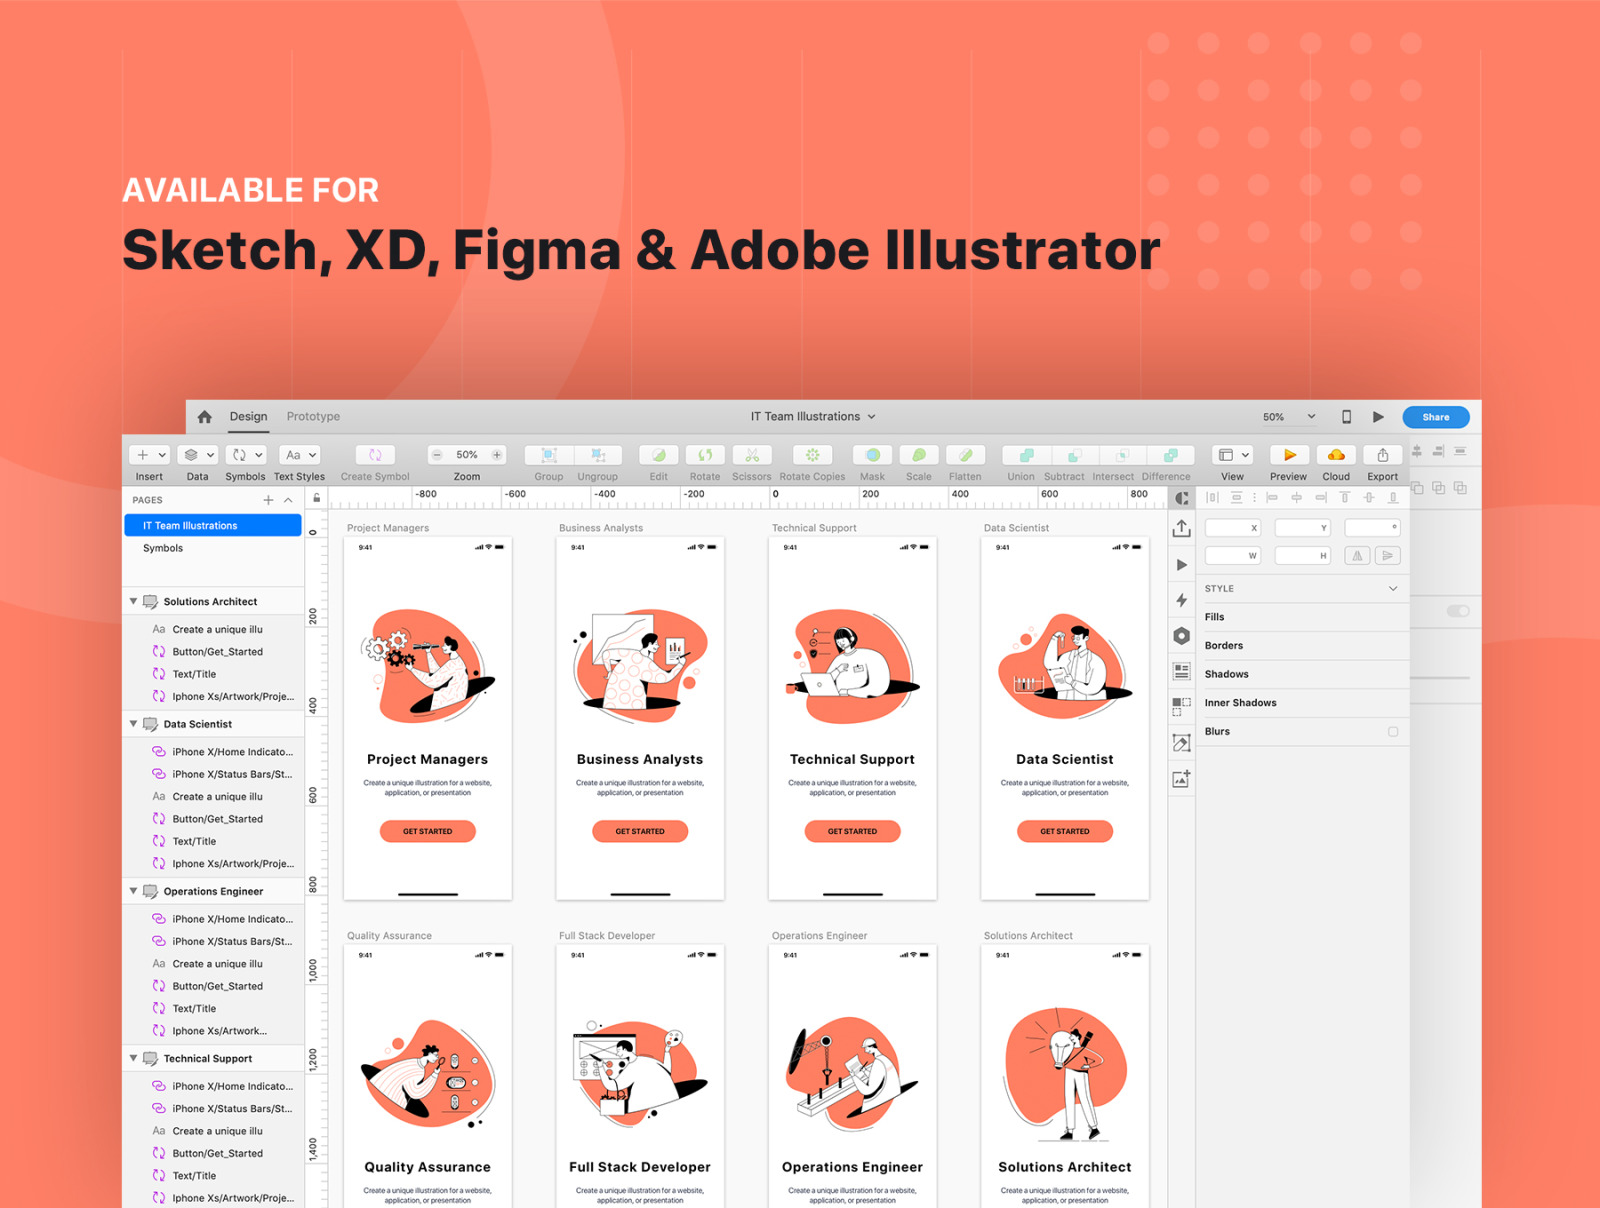Click Get Started on Business Analysts screen
This screenshot has height=1208, width=1600.
click(x=640, y=831)
